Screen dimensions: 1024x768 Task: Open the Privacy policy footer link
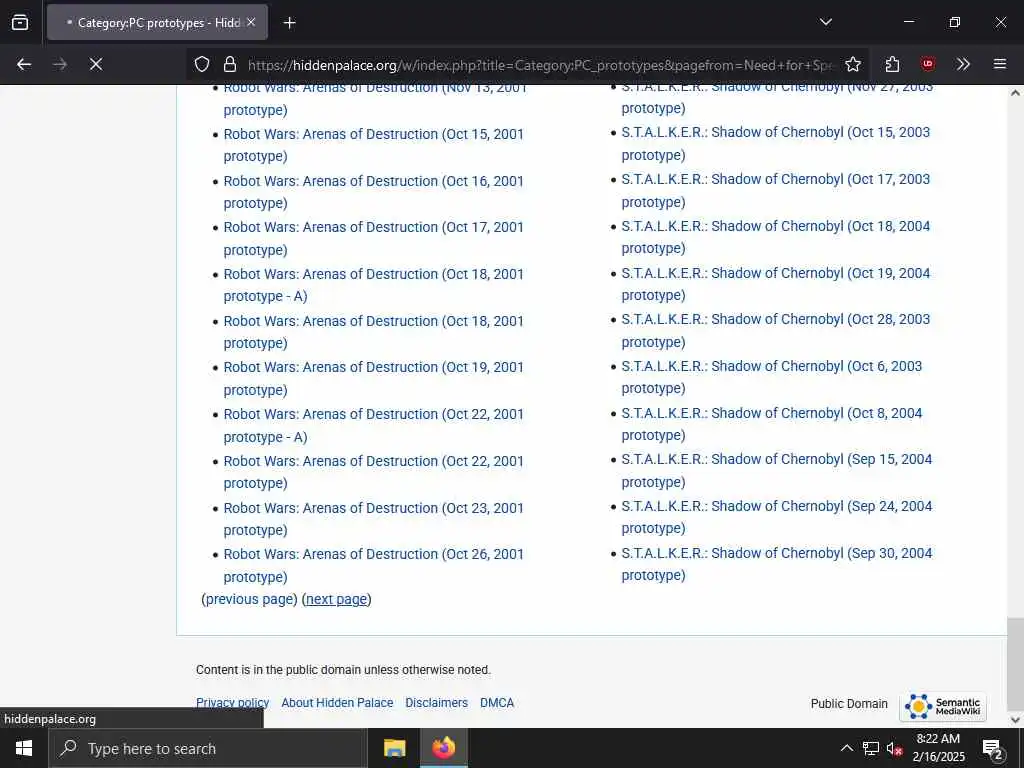pos(232,703)
